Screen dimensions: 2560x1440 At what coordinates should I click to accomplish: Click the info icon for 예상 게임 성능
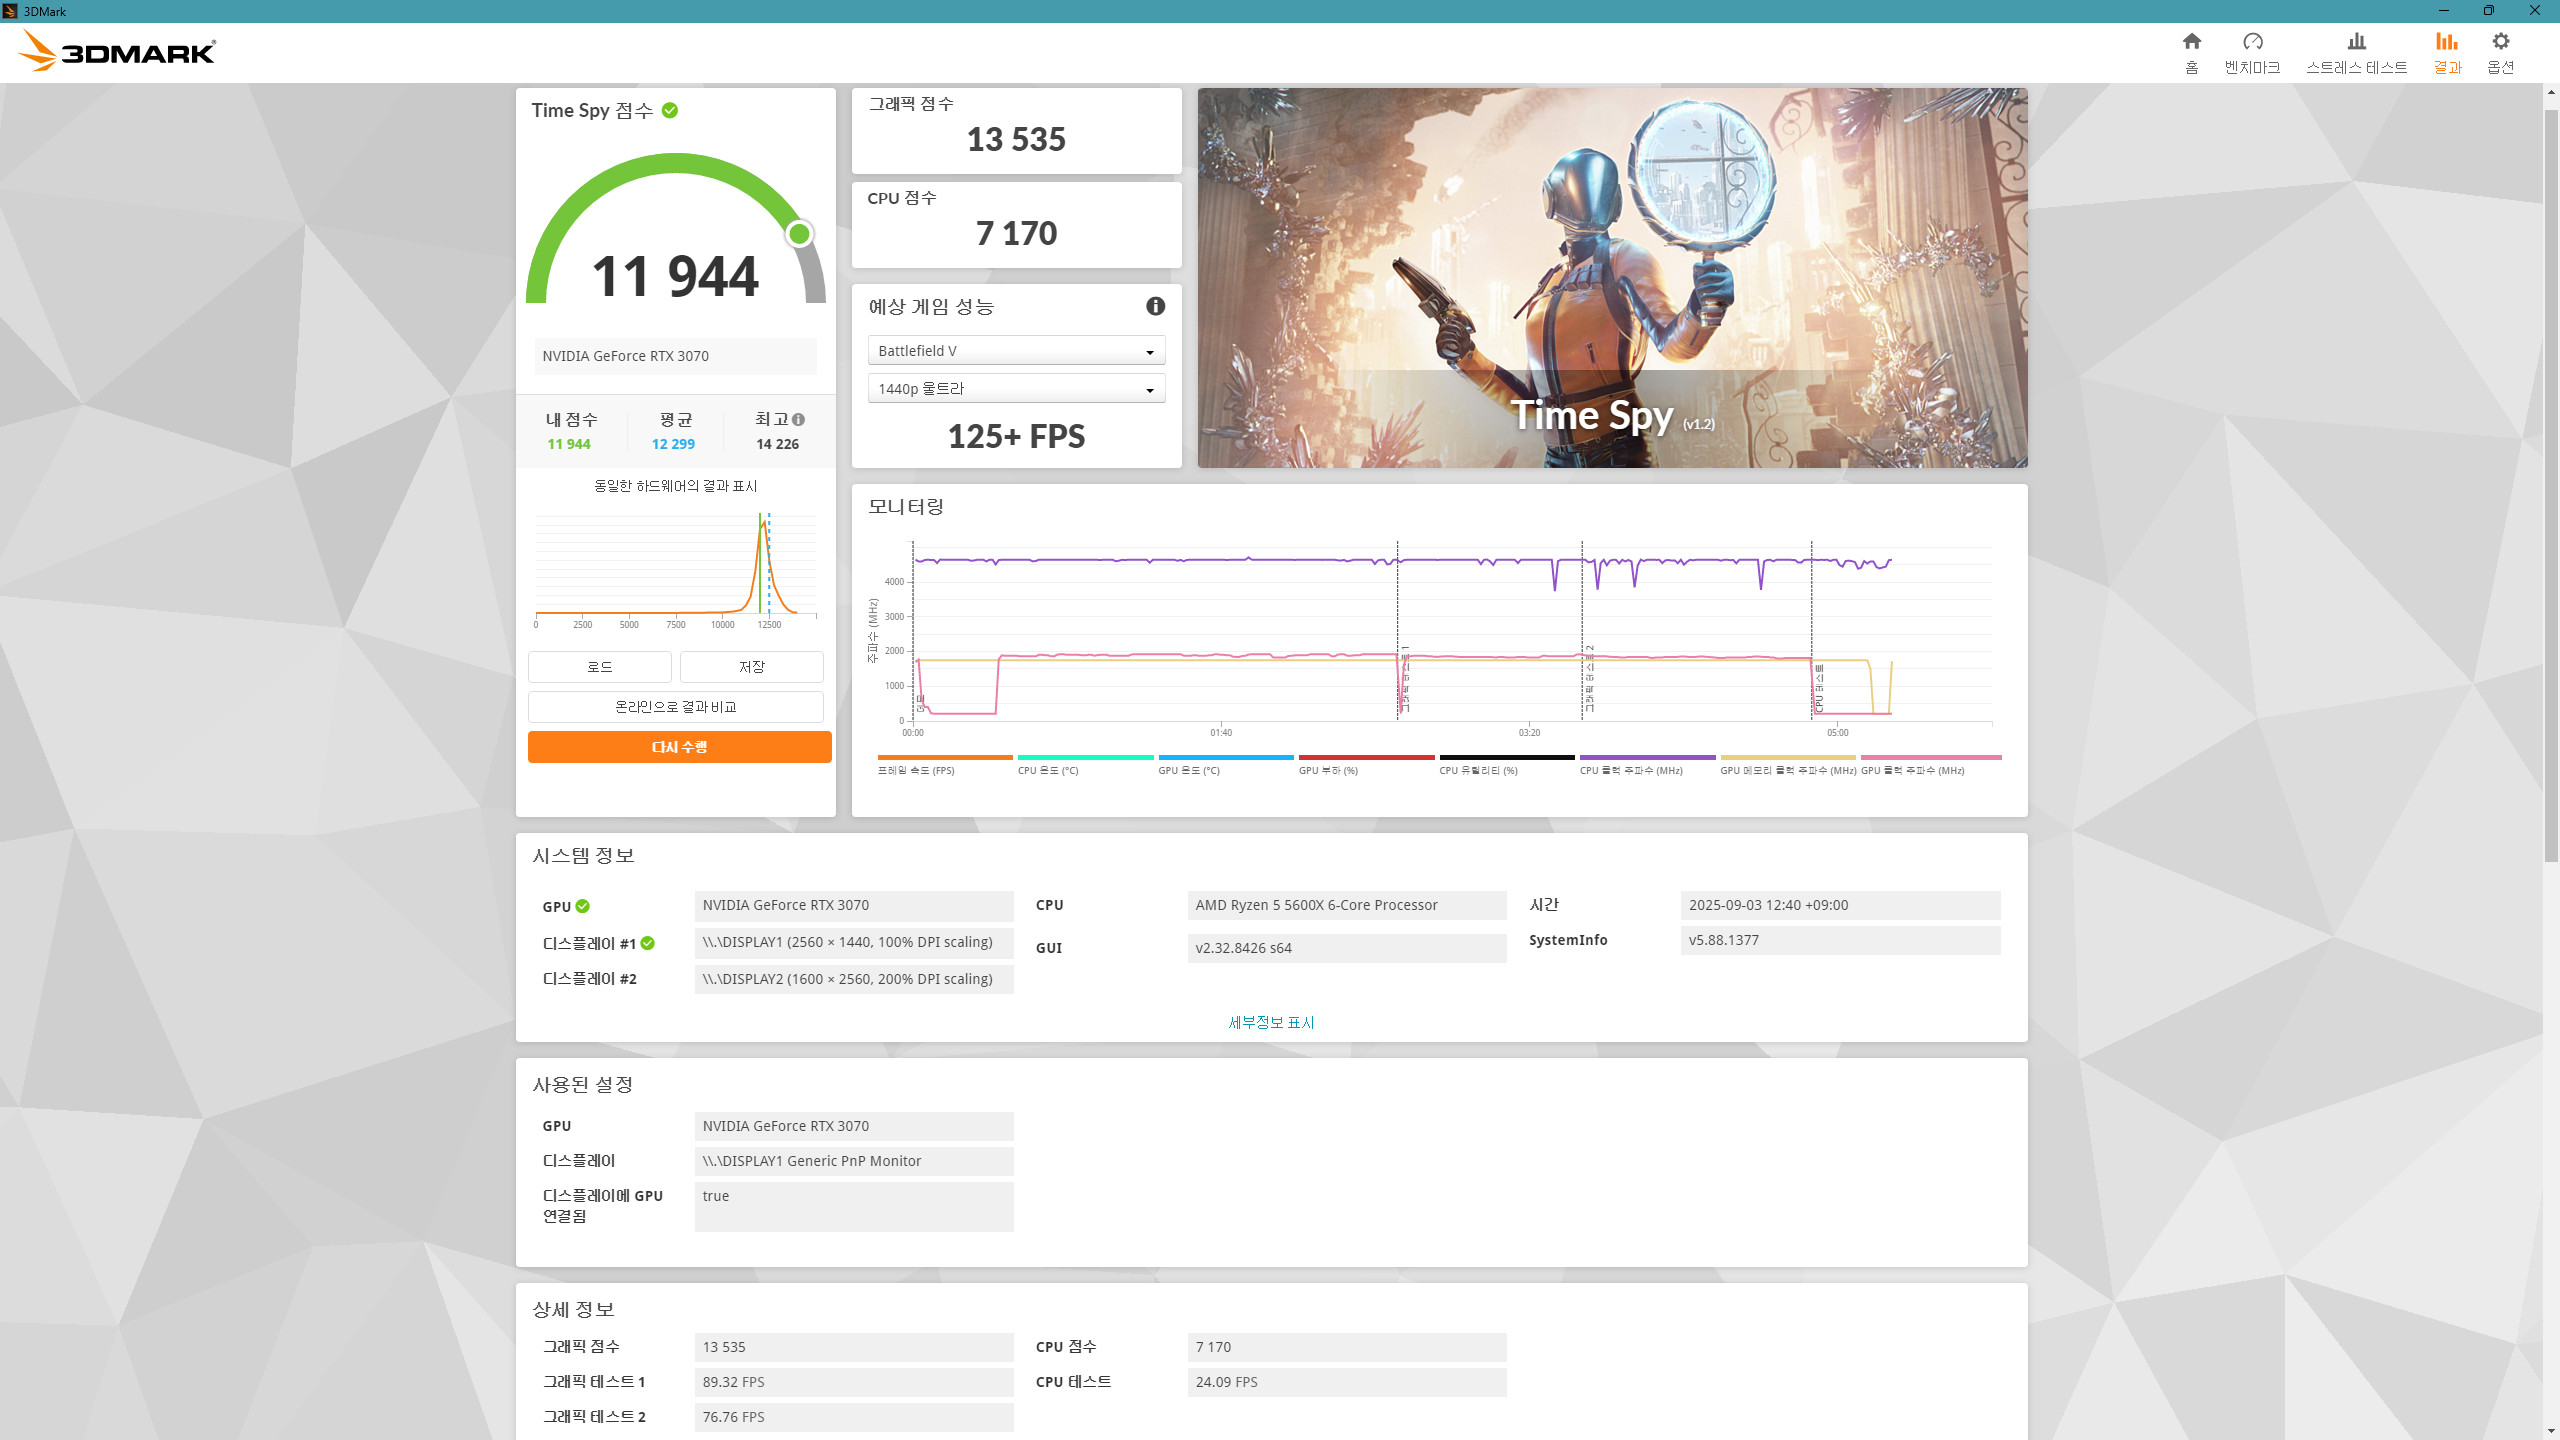(1155, 306)
